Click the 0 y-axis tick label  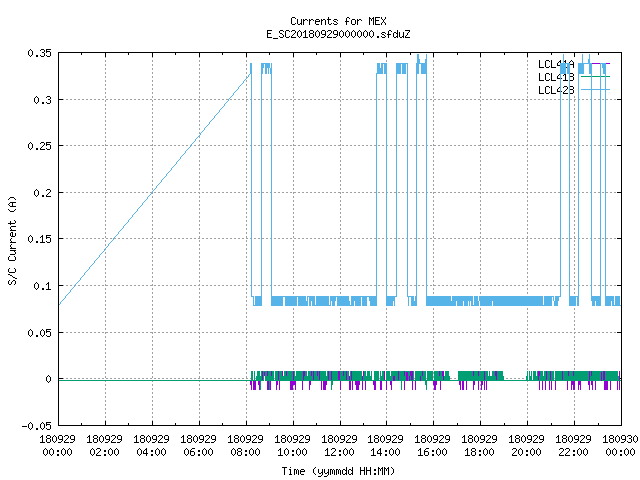49,379
